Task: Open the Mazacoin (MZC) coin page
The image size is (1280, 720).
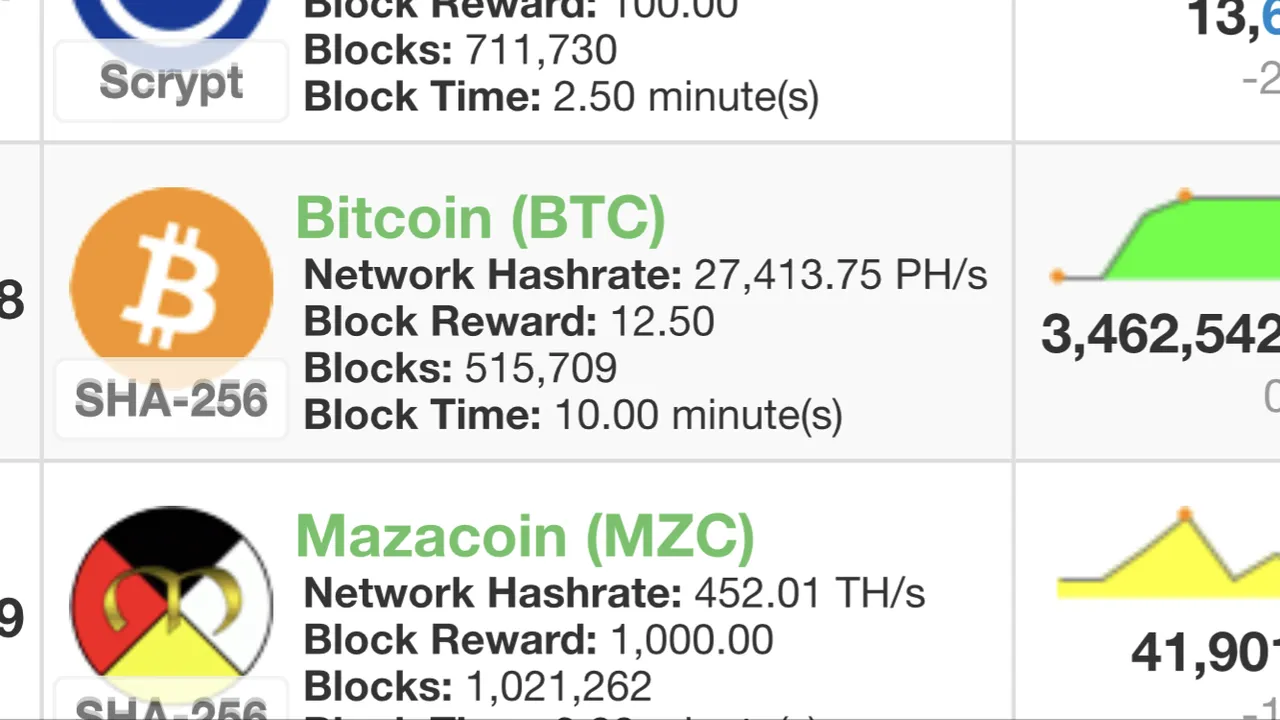Action: pyautogui.click(x=525, y=536)
